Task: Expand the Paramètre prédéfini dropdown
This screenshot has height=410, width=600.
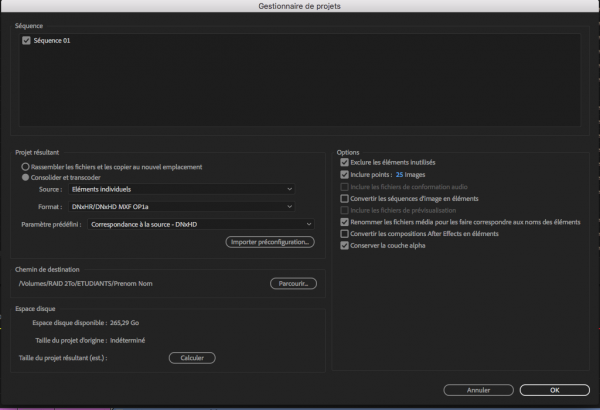Action: click(x=201, y=225)
